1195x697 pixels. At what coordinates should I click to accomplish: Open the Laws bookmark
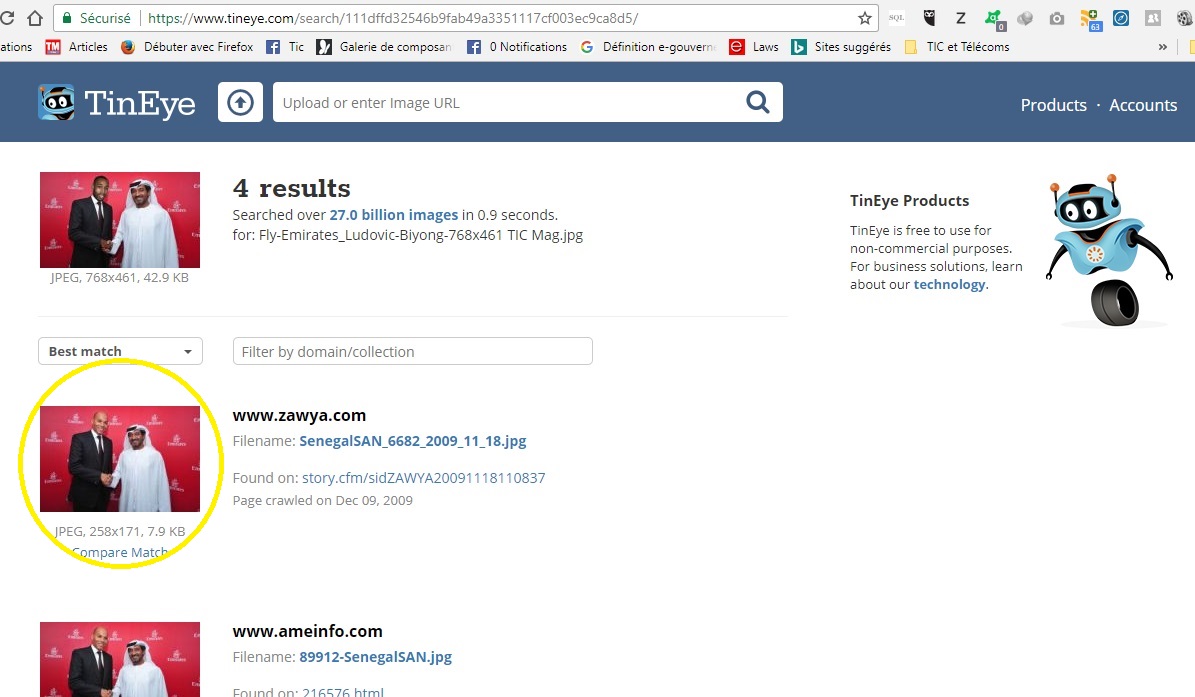click(754, 47)
